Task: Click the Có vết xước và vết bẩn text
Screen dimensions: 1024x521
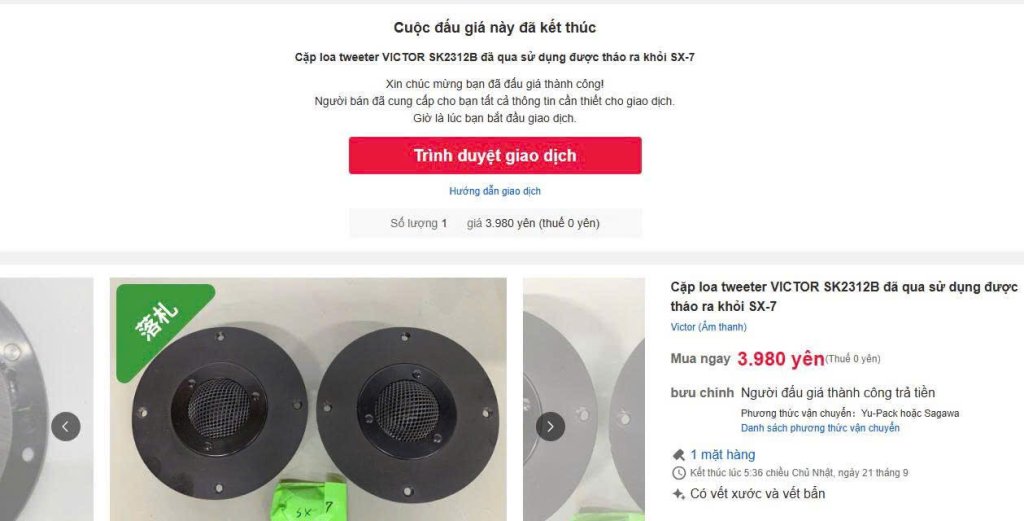Action: point(758,494)
